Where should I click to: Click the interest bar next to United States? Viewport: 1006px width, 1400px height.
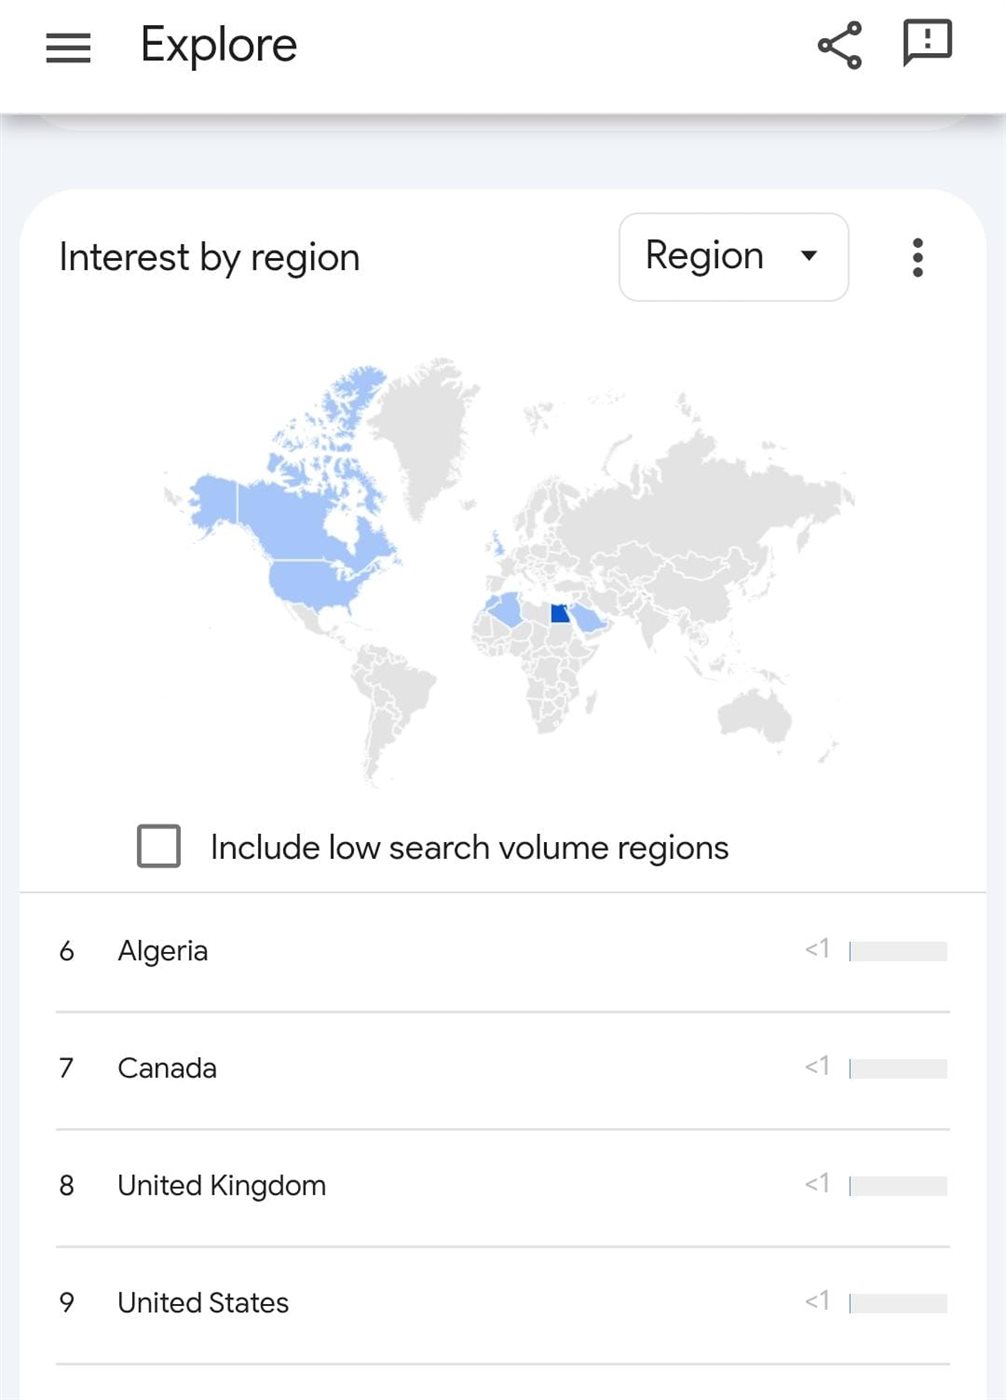pos(898,1303)
